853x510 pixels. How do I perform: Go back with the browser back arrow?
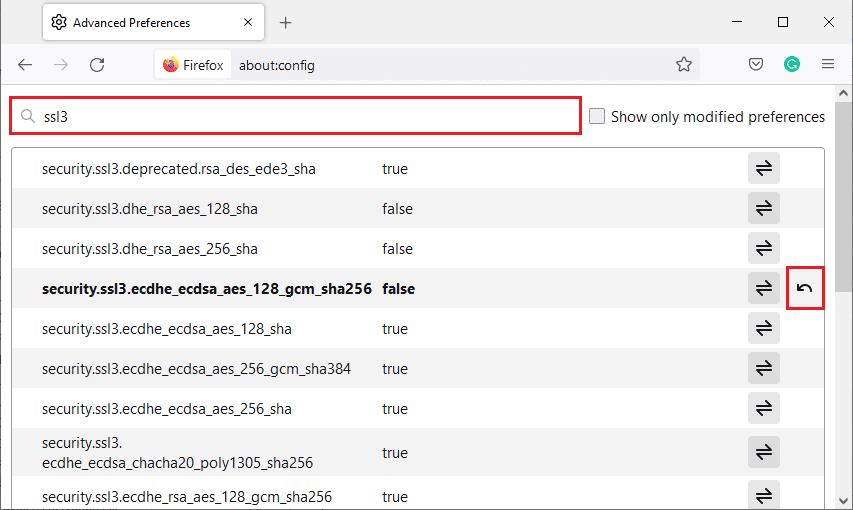pyautogui.click(x=25, y=65)
